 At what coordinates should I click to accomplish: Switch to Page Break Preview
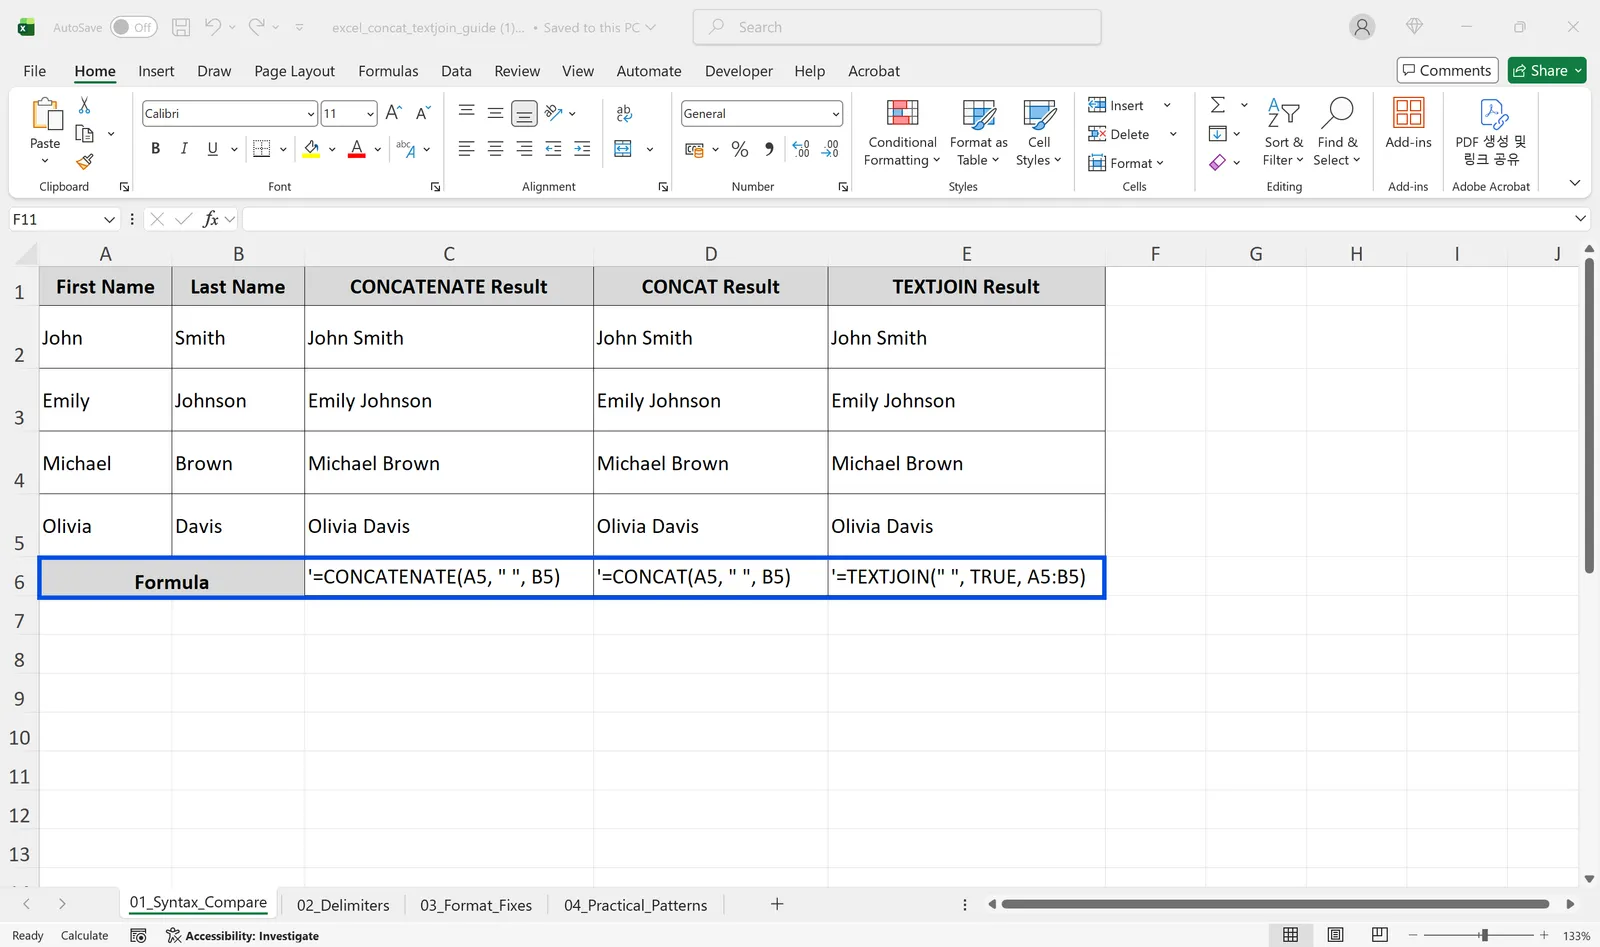(x=1380, y=935)
